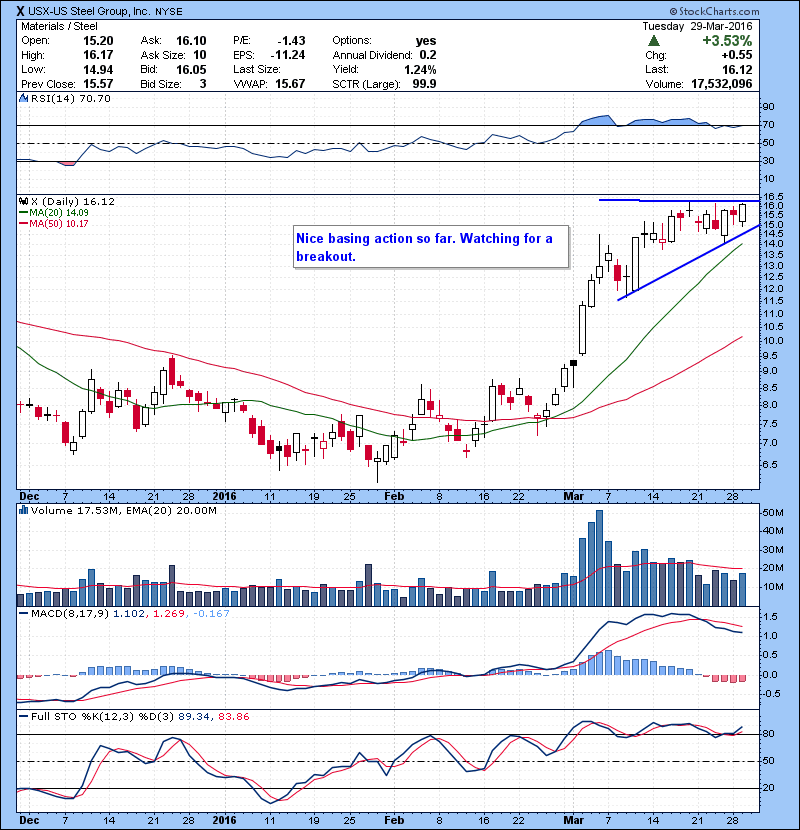Select the Last price value 16.12 in header
The height and width of the screenshot is (830, 800).
coord(738,69)
